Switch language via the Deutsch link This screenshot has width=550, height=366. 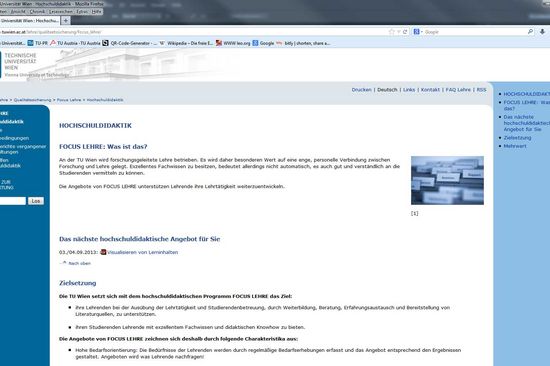(x=387, y=90)
